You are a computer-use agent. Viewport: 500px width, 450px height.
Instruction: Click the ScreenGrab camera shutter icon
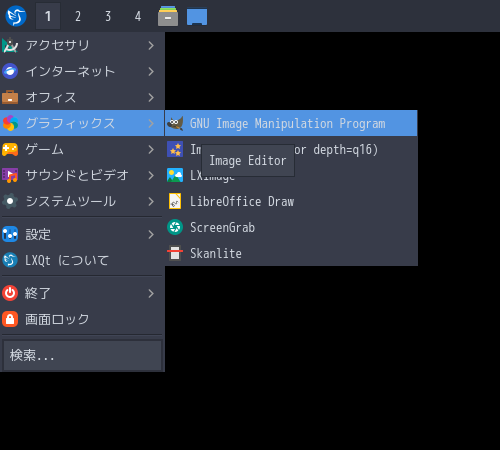pos(175,227)
